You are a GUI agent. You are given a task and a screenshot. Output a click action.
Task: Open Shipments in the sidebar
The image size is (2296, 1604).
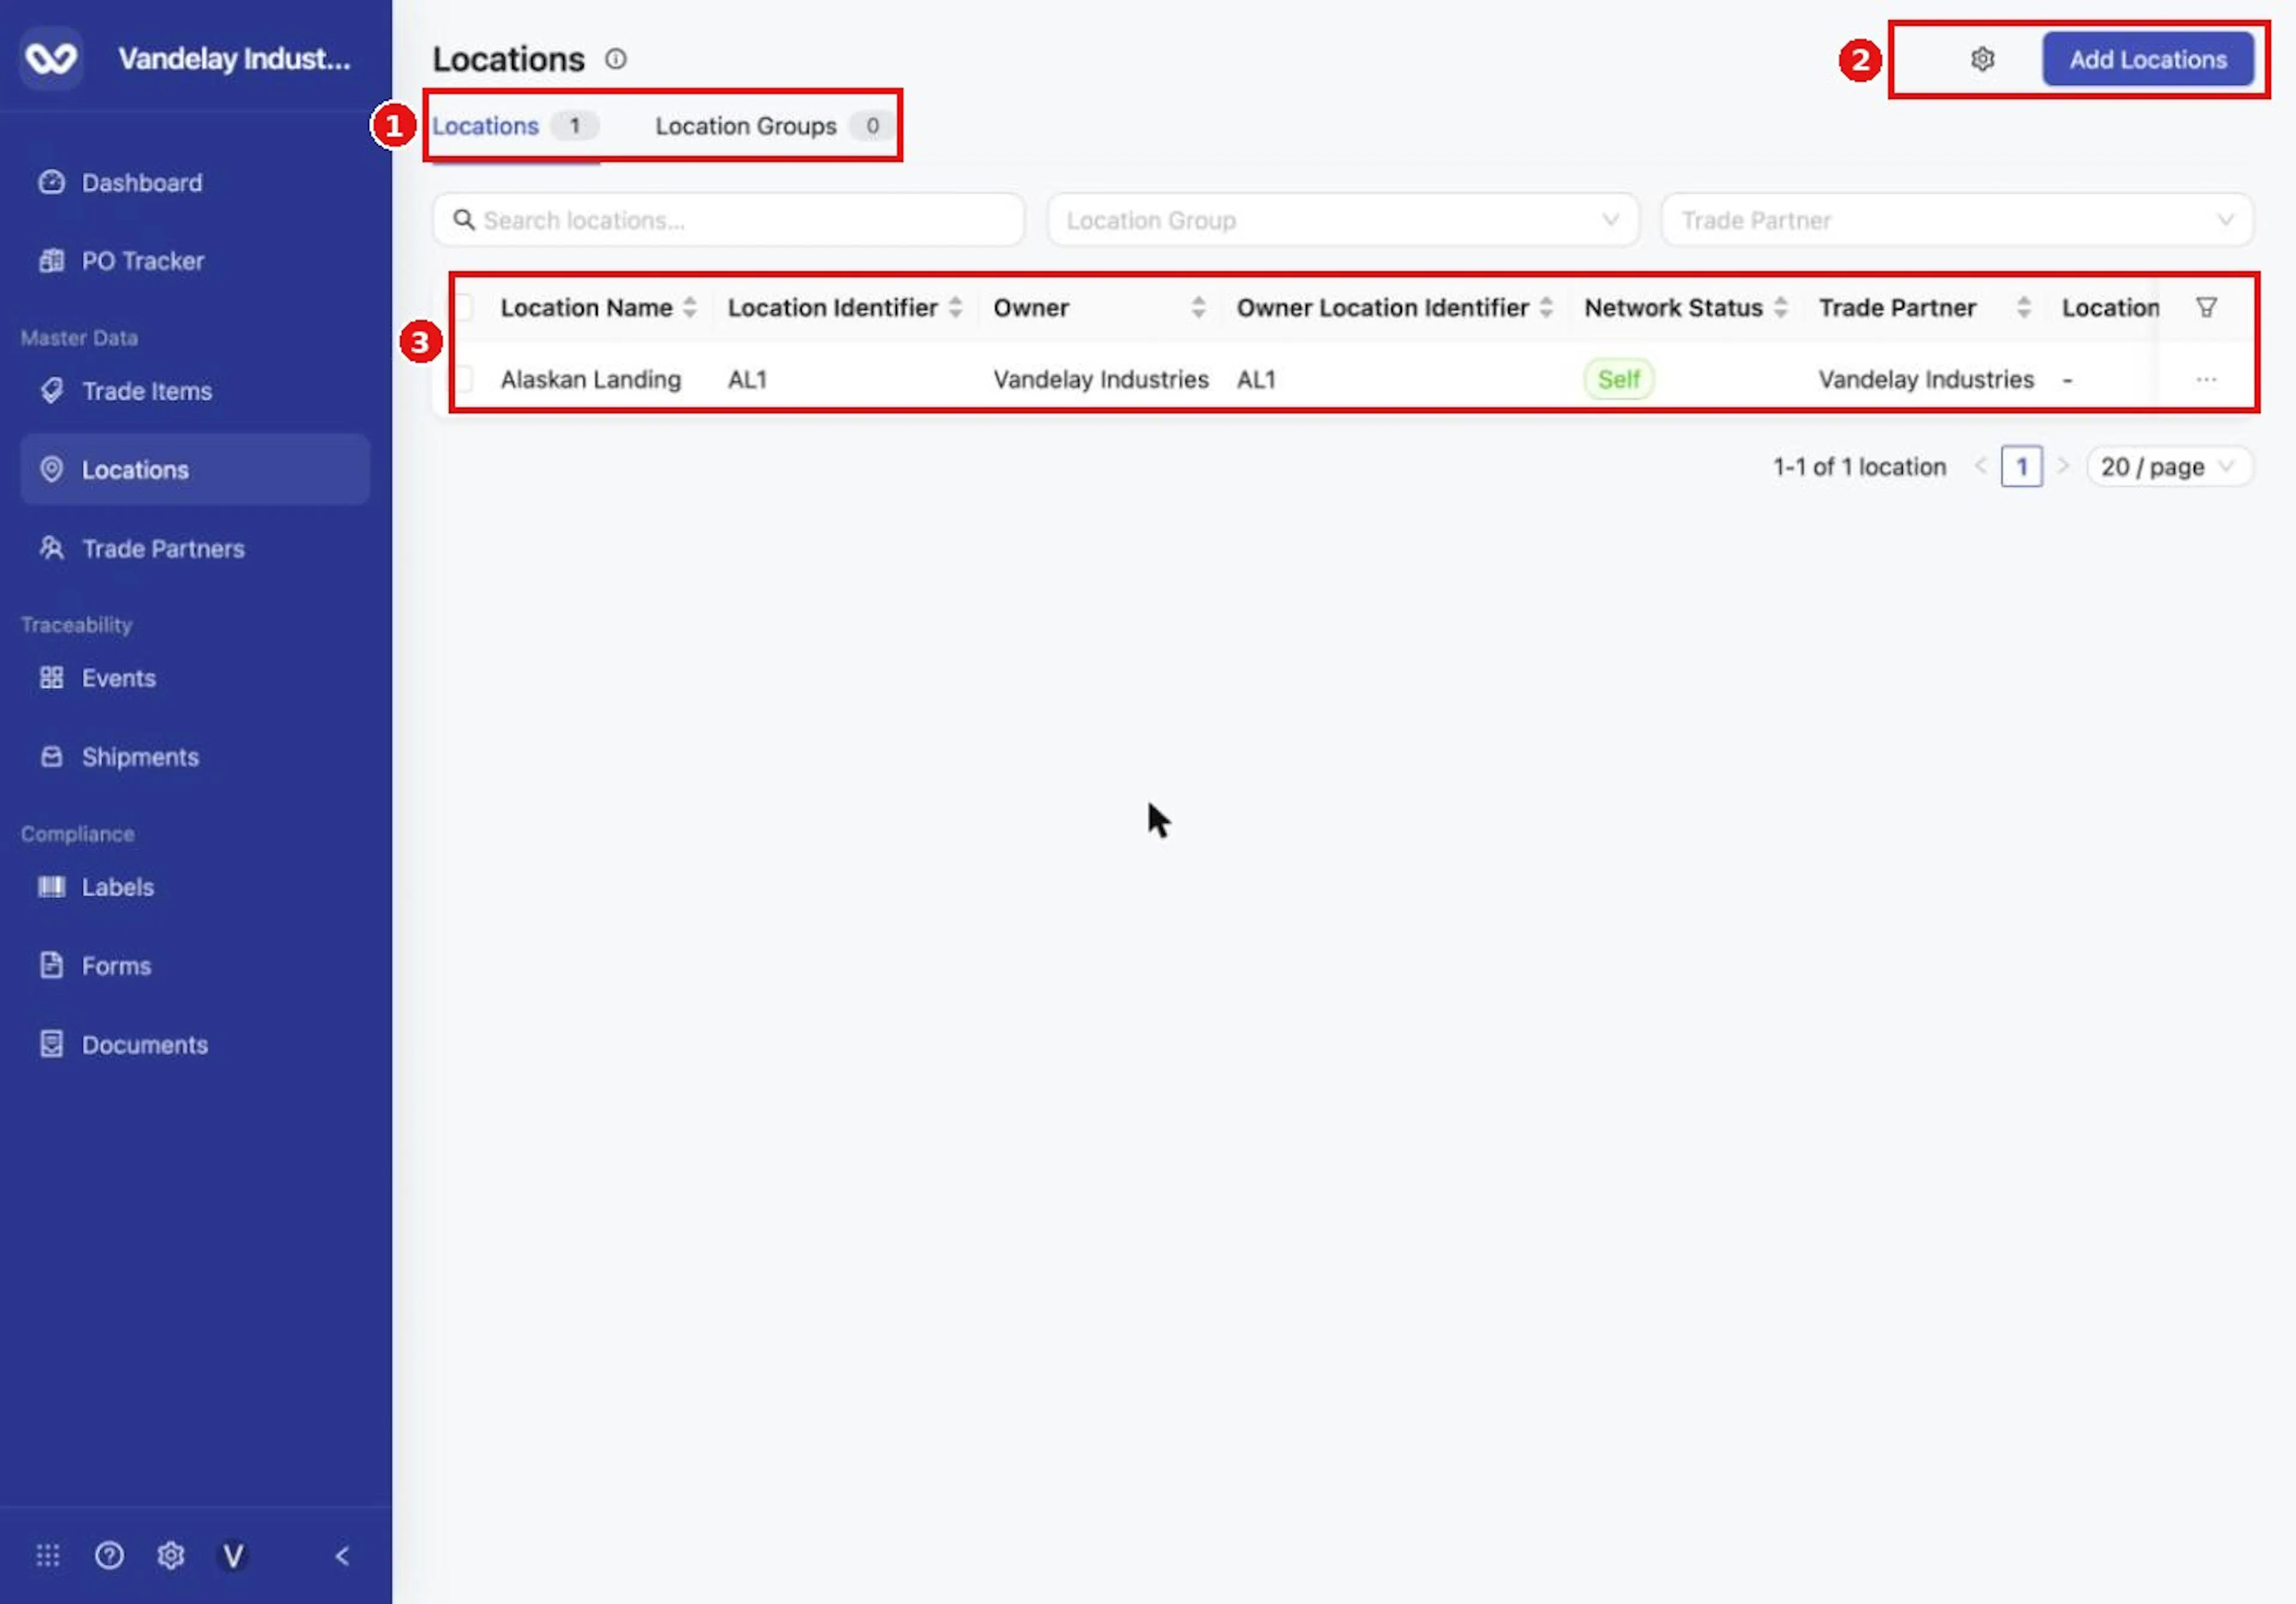click(195, 757)
